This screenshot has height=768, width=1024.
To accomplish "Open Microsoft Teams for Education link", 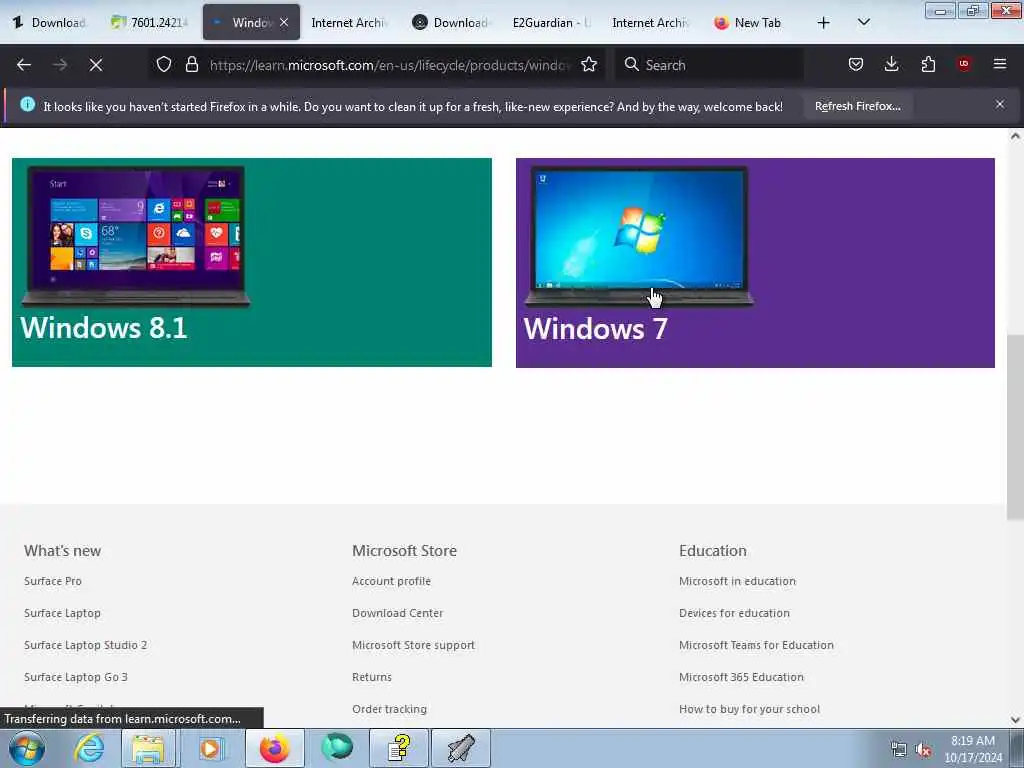I will tap(756, 645).
